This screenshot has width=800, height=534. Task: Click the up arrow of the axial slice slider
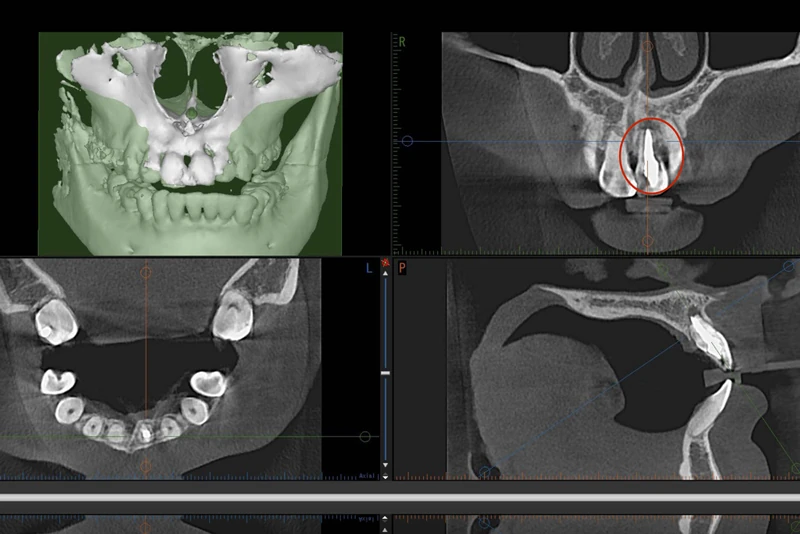tap(385, 274)
